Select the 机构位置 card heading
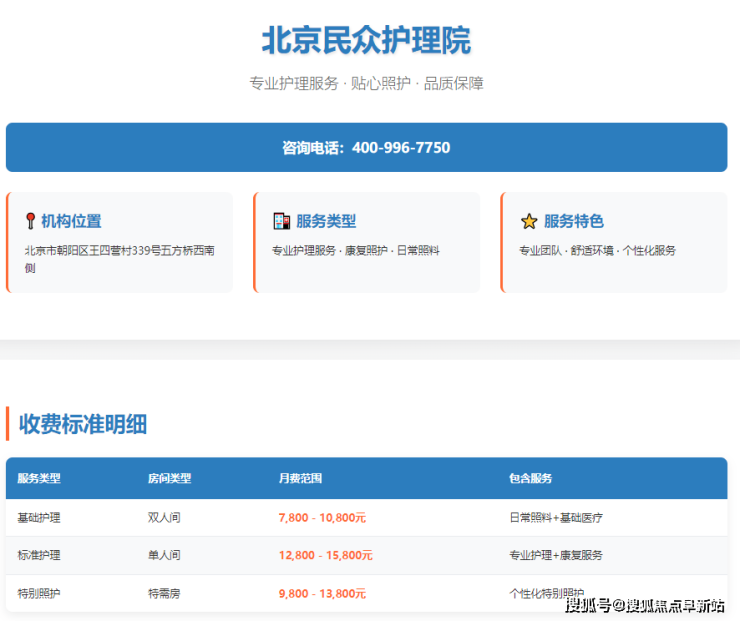 coord(71,221)
